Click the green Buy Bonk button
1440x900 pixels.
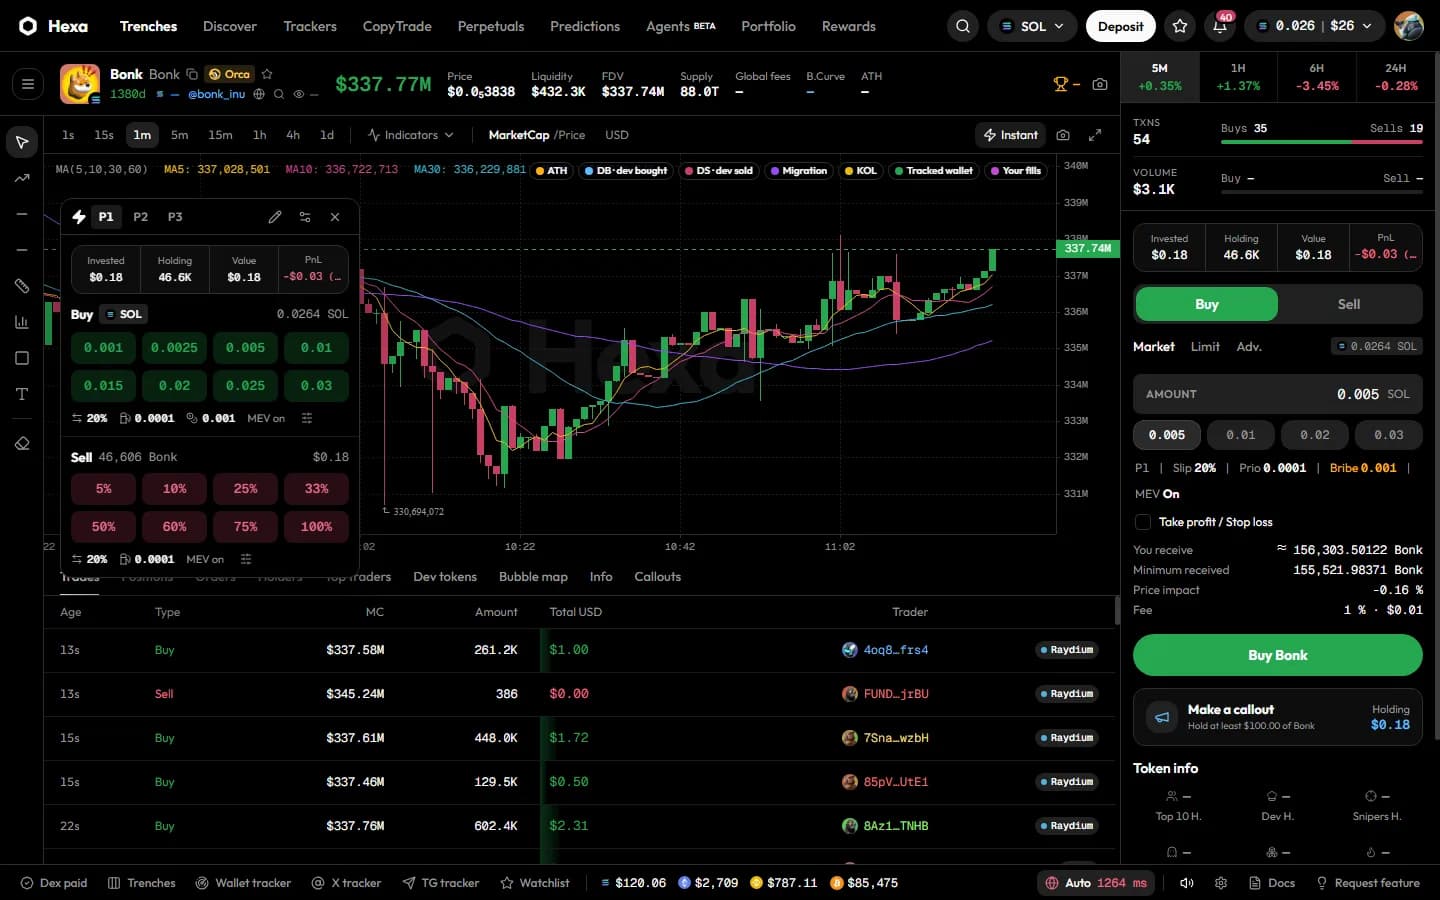click(1277, 655)
